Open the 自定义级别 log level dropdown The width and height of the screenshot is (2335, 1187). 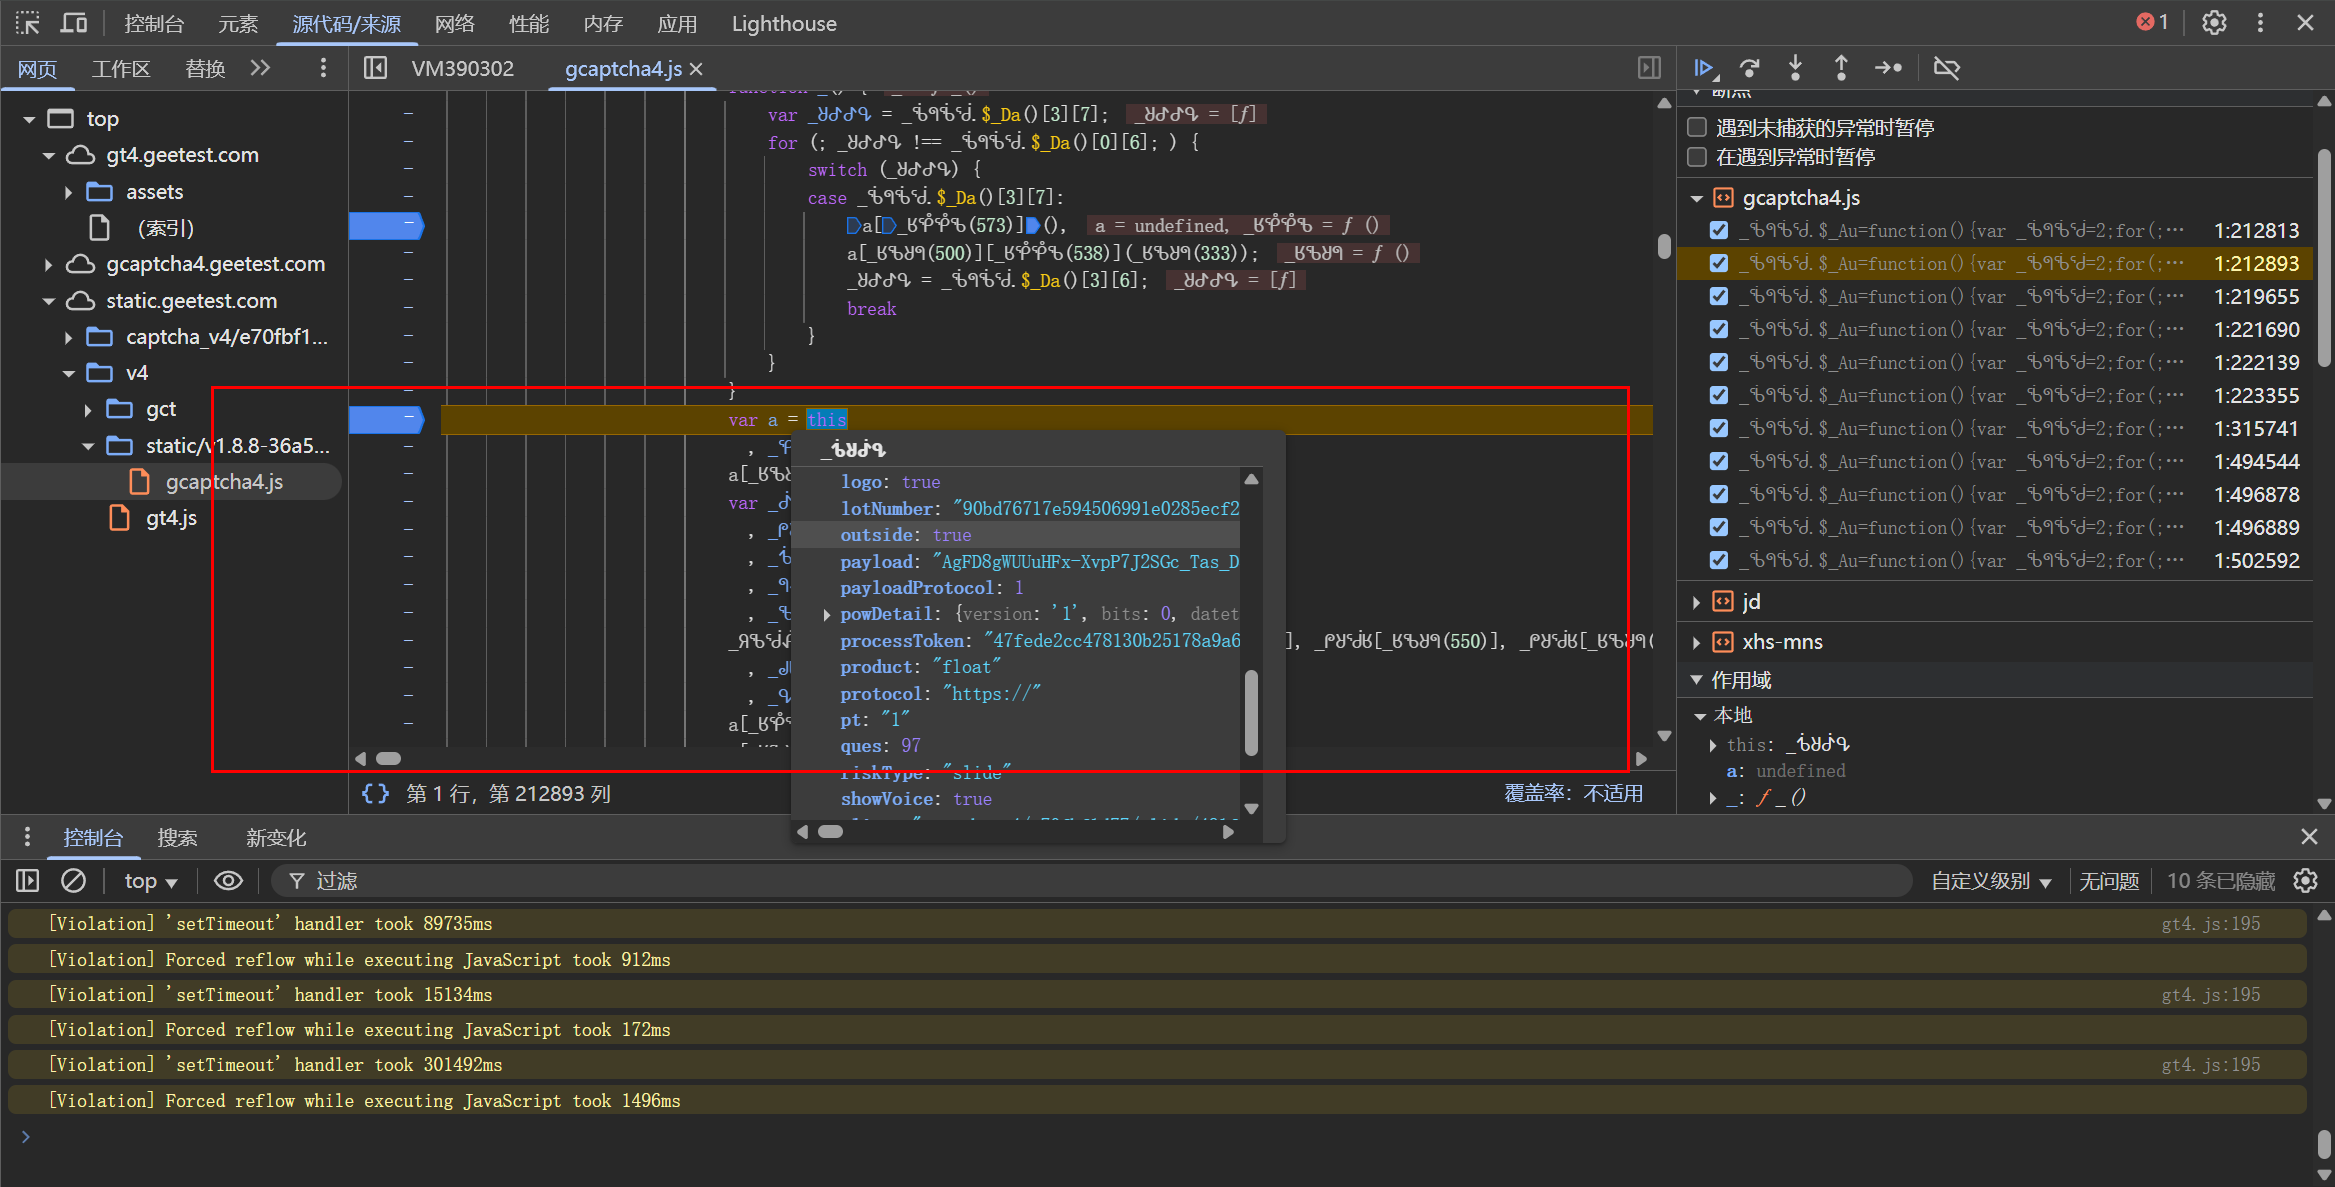pyautogui.click(x=1990, y=880)
